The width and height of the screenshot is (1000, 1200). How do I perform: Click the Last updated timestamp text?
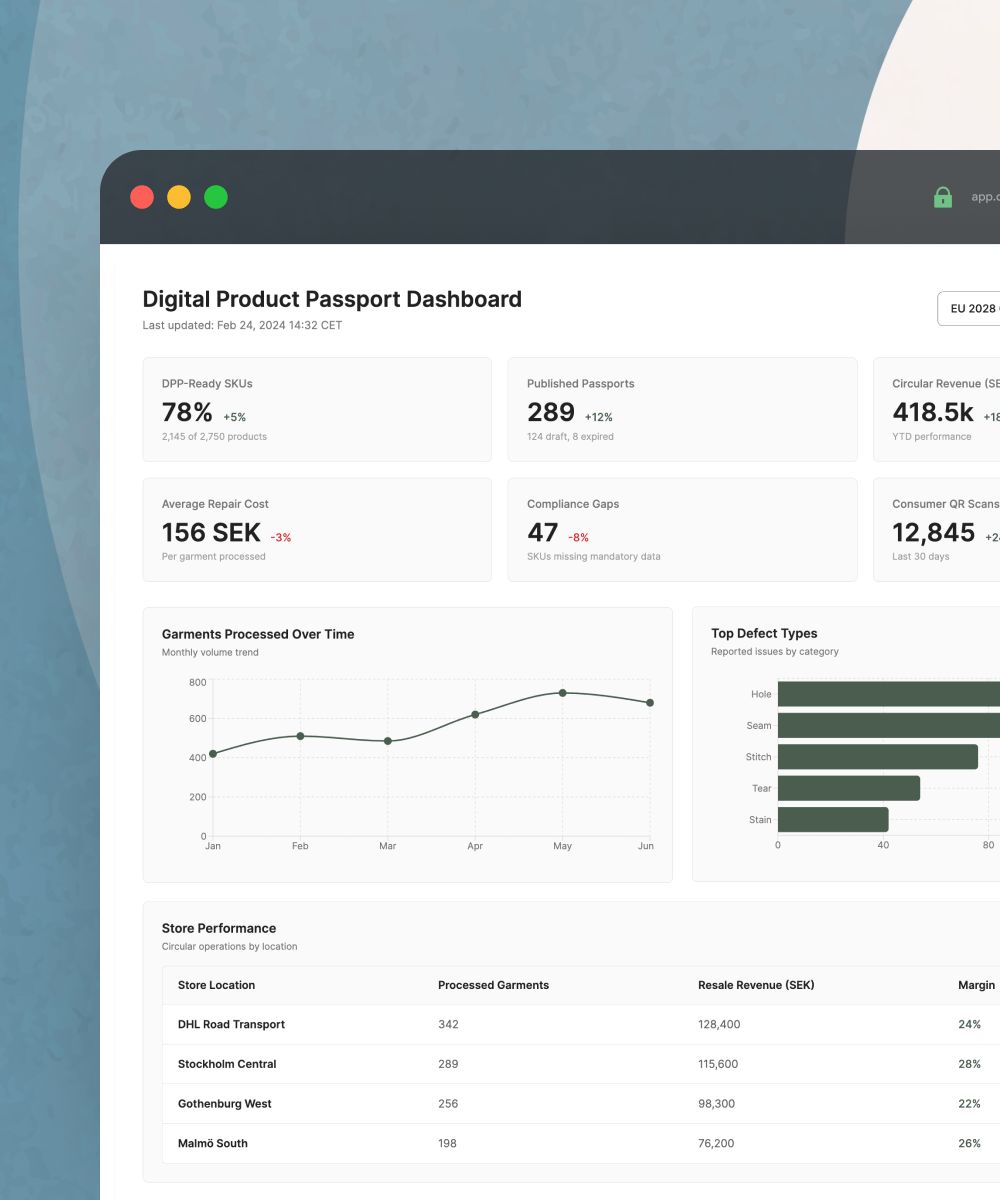pos(242,325)
